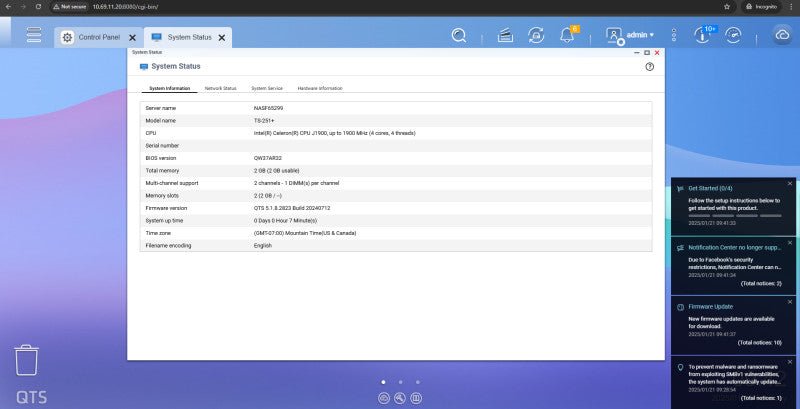The image size is (800, 409).
Task: Bookmark page with the star icon
Action: coord(727,7)
